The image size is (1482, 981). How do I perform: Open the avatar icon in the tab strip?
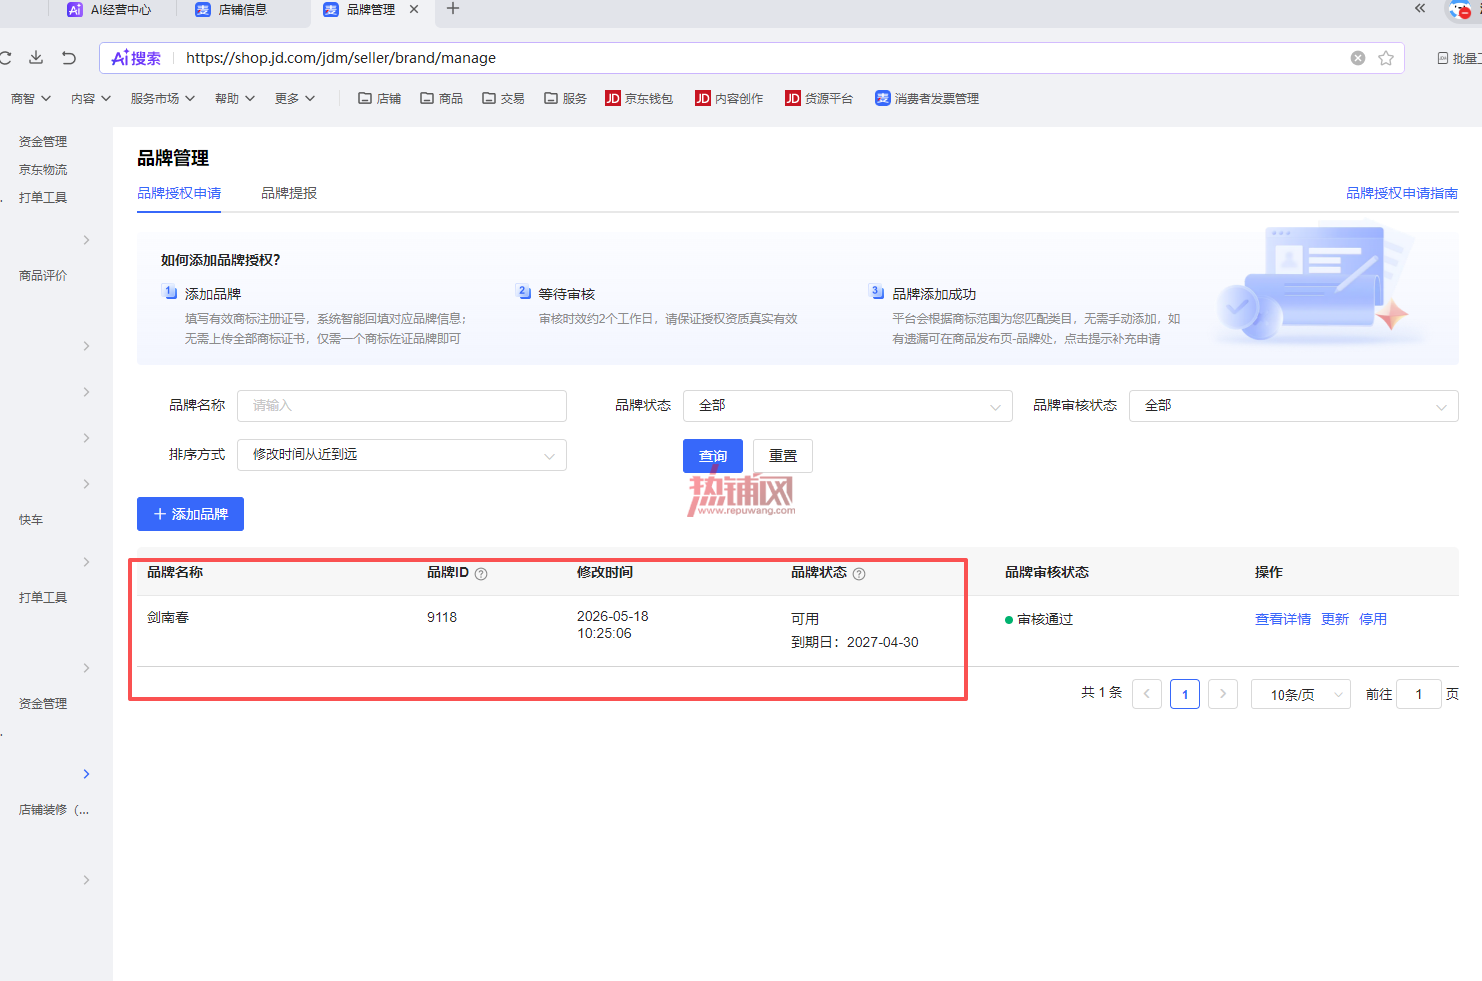tap(1460, 10)
